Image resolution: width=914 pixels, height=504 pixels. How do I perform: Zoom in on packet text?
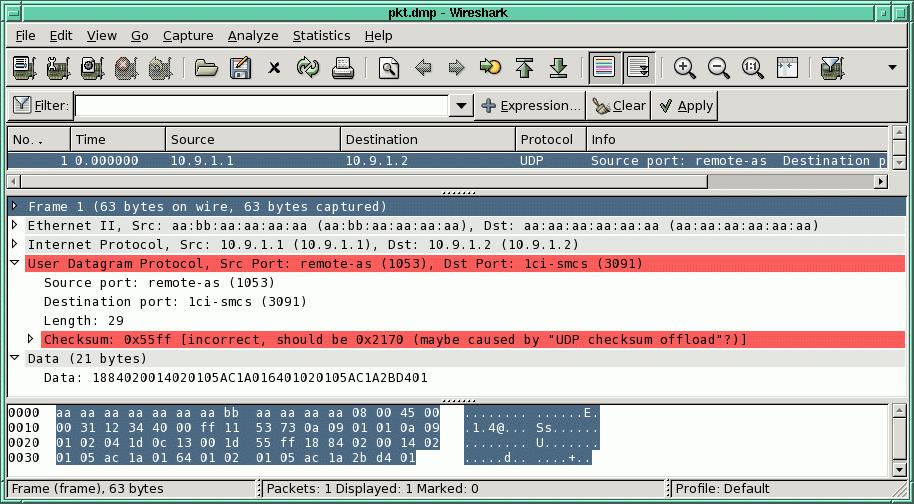pos(684,68)
